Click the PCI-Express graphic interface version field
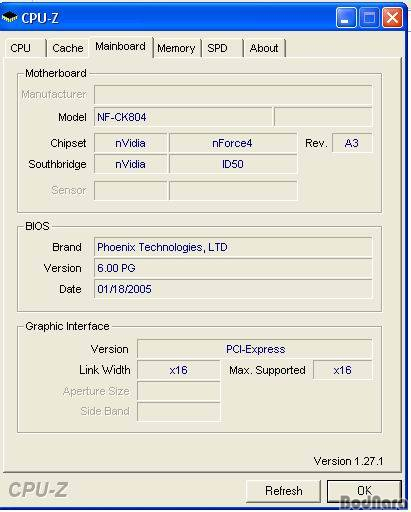The width and height of the screenshot is (411, 512). (255, 349)
